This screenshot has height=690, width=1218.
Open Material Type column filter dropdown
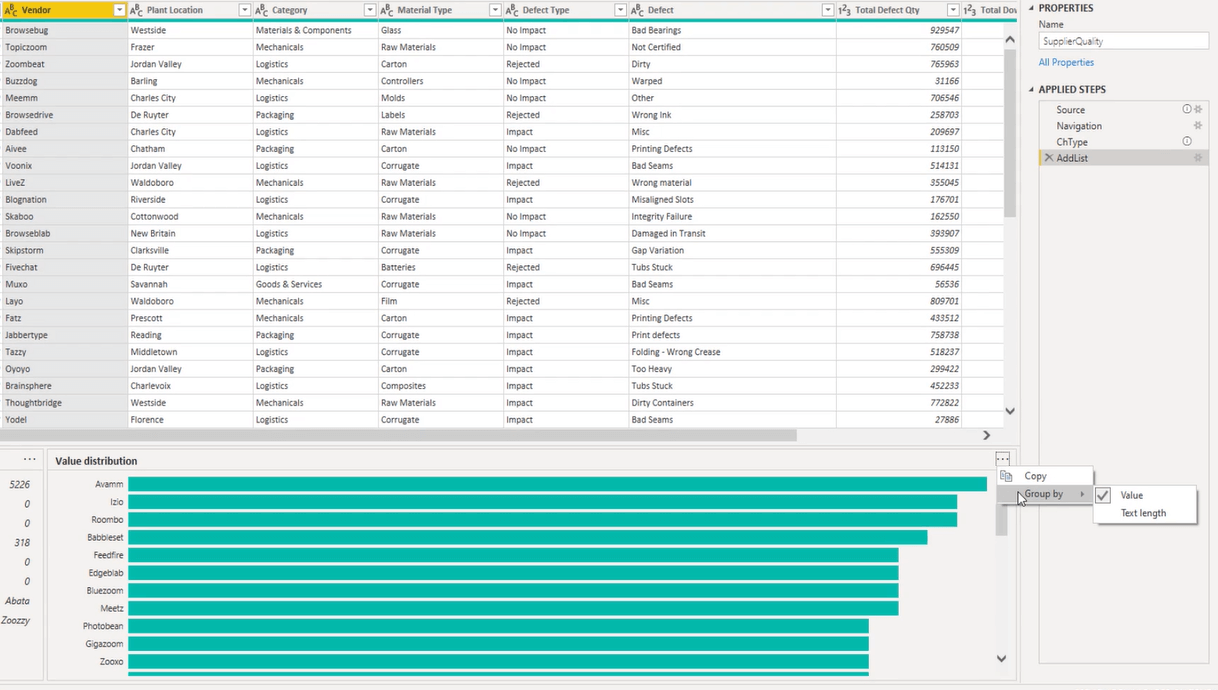[494, 10]
